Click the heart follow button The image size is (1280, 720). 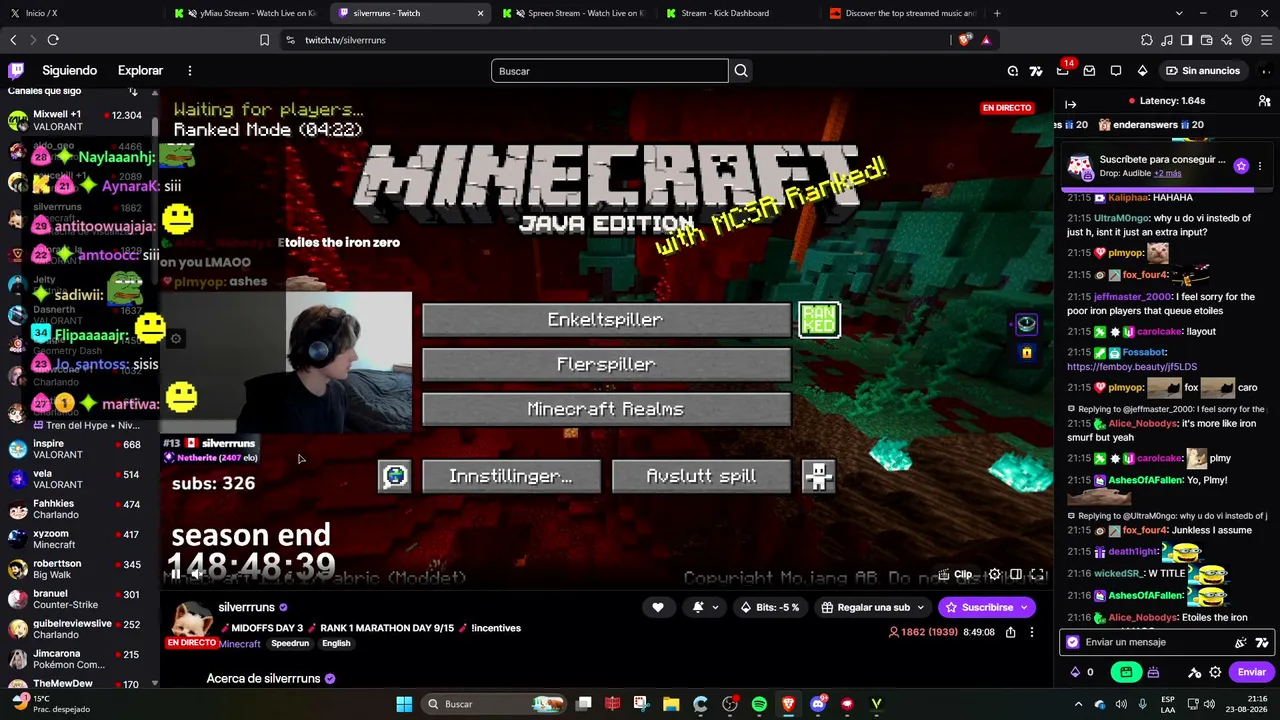(x=657, y=607)
